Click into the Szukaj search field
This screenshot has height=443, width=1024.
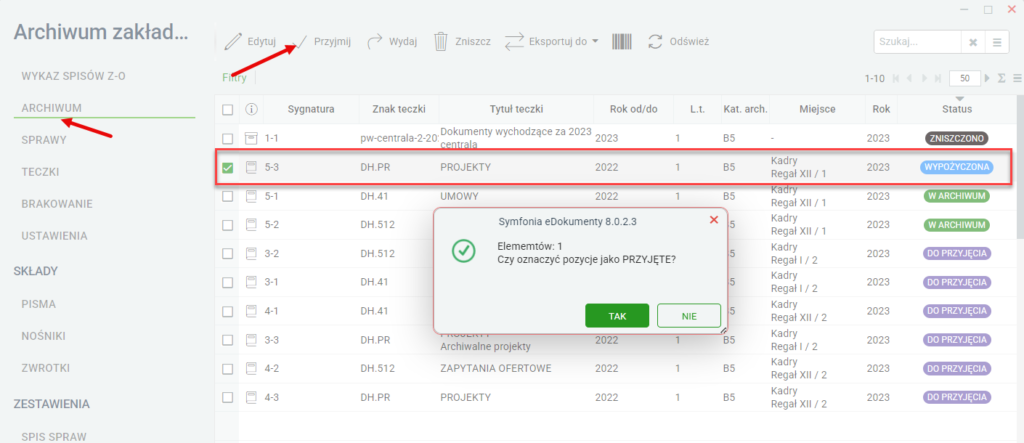tap(918, 42)
